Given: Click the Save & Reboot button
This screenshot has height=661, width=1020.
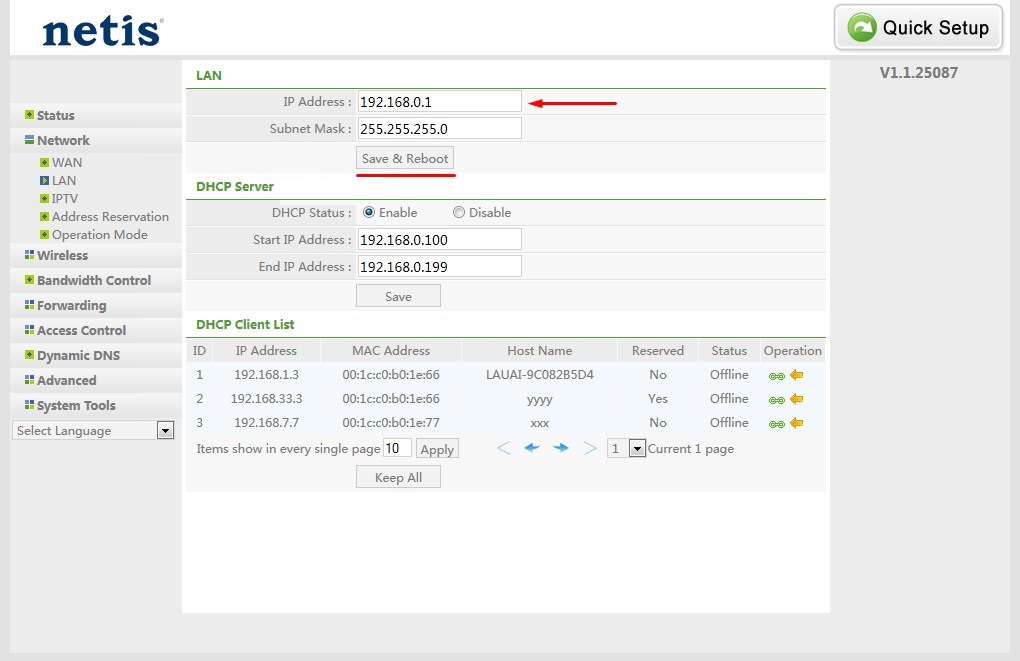Looking at the screenshot, I should point(405,159).
